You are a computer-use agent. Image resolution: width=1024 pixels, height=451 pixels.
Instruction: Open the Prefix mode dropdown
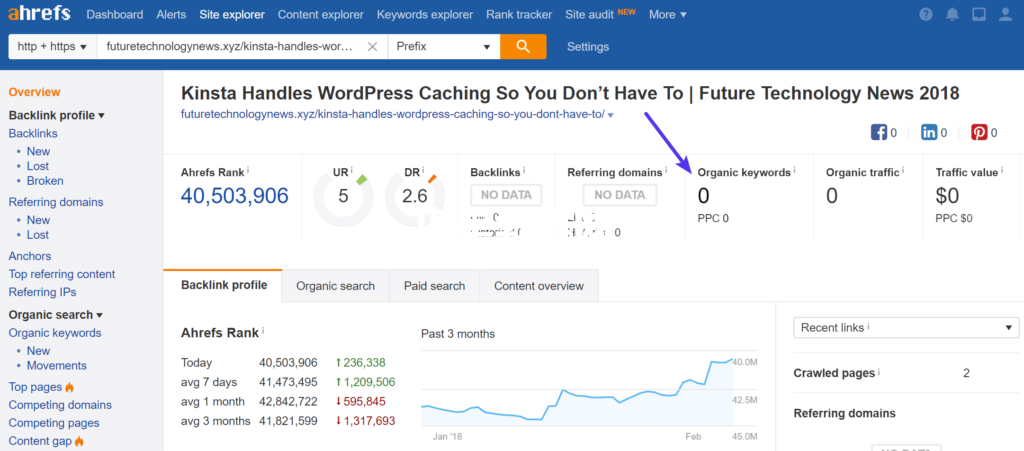pyautogui.click(x=444, y=47)
